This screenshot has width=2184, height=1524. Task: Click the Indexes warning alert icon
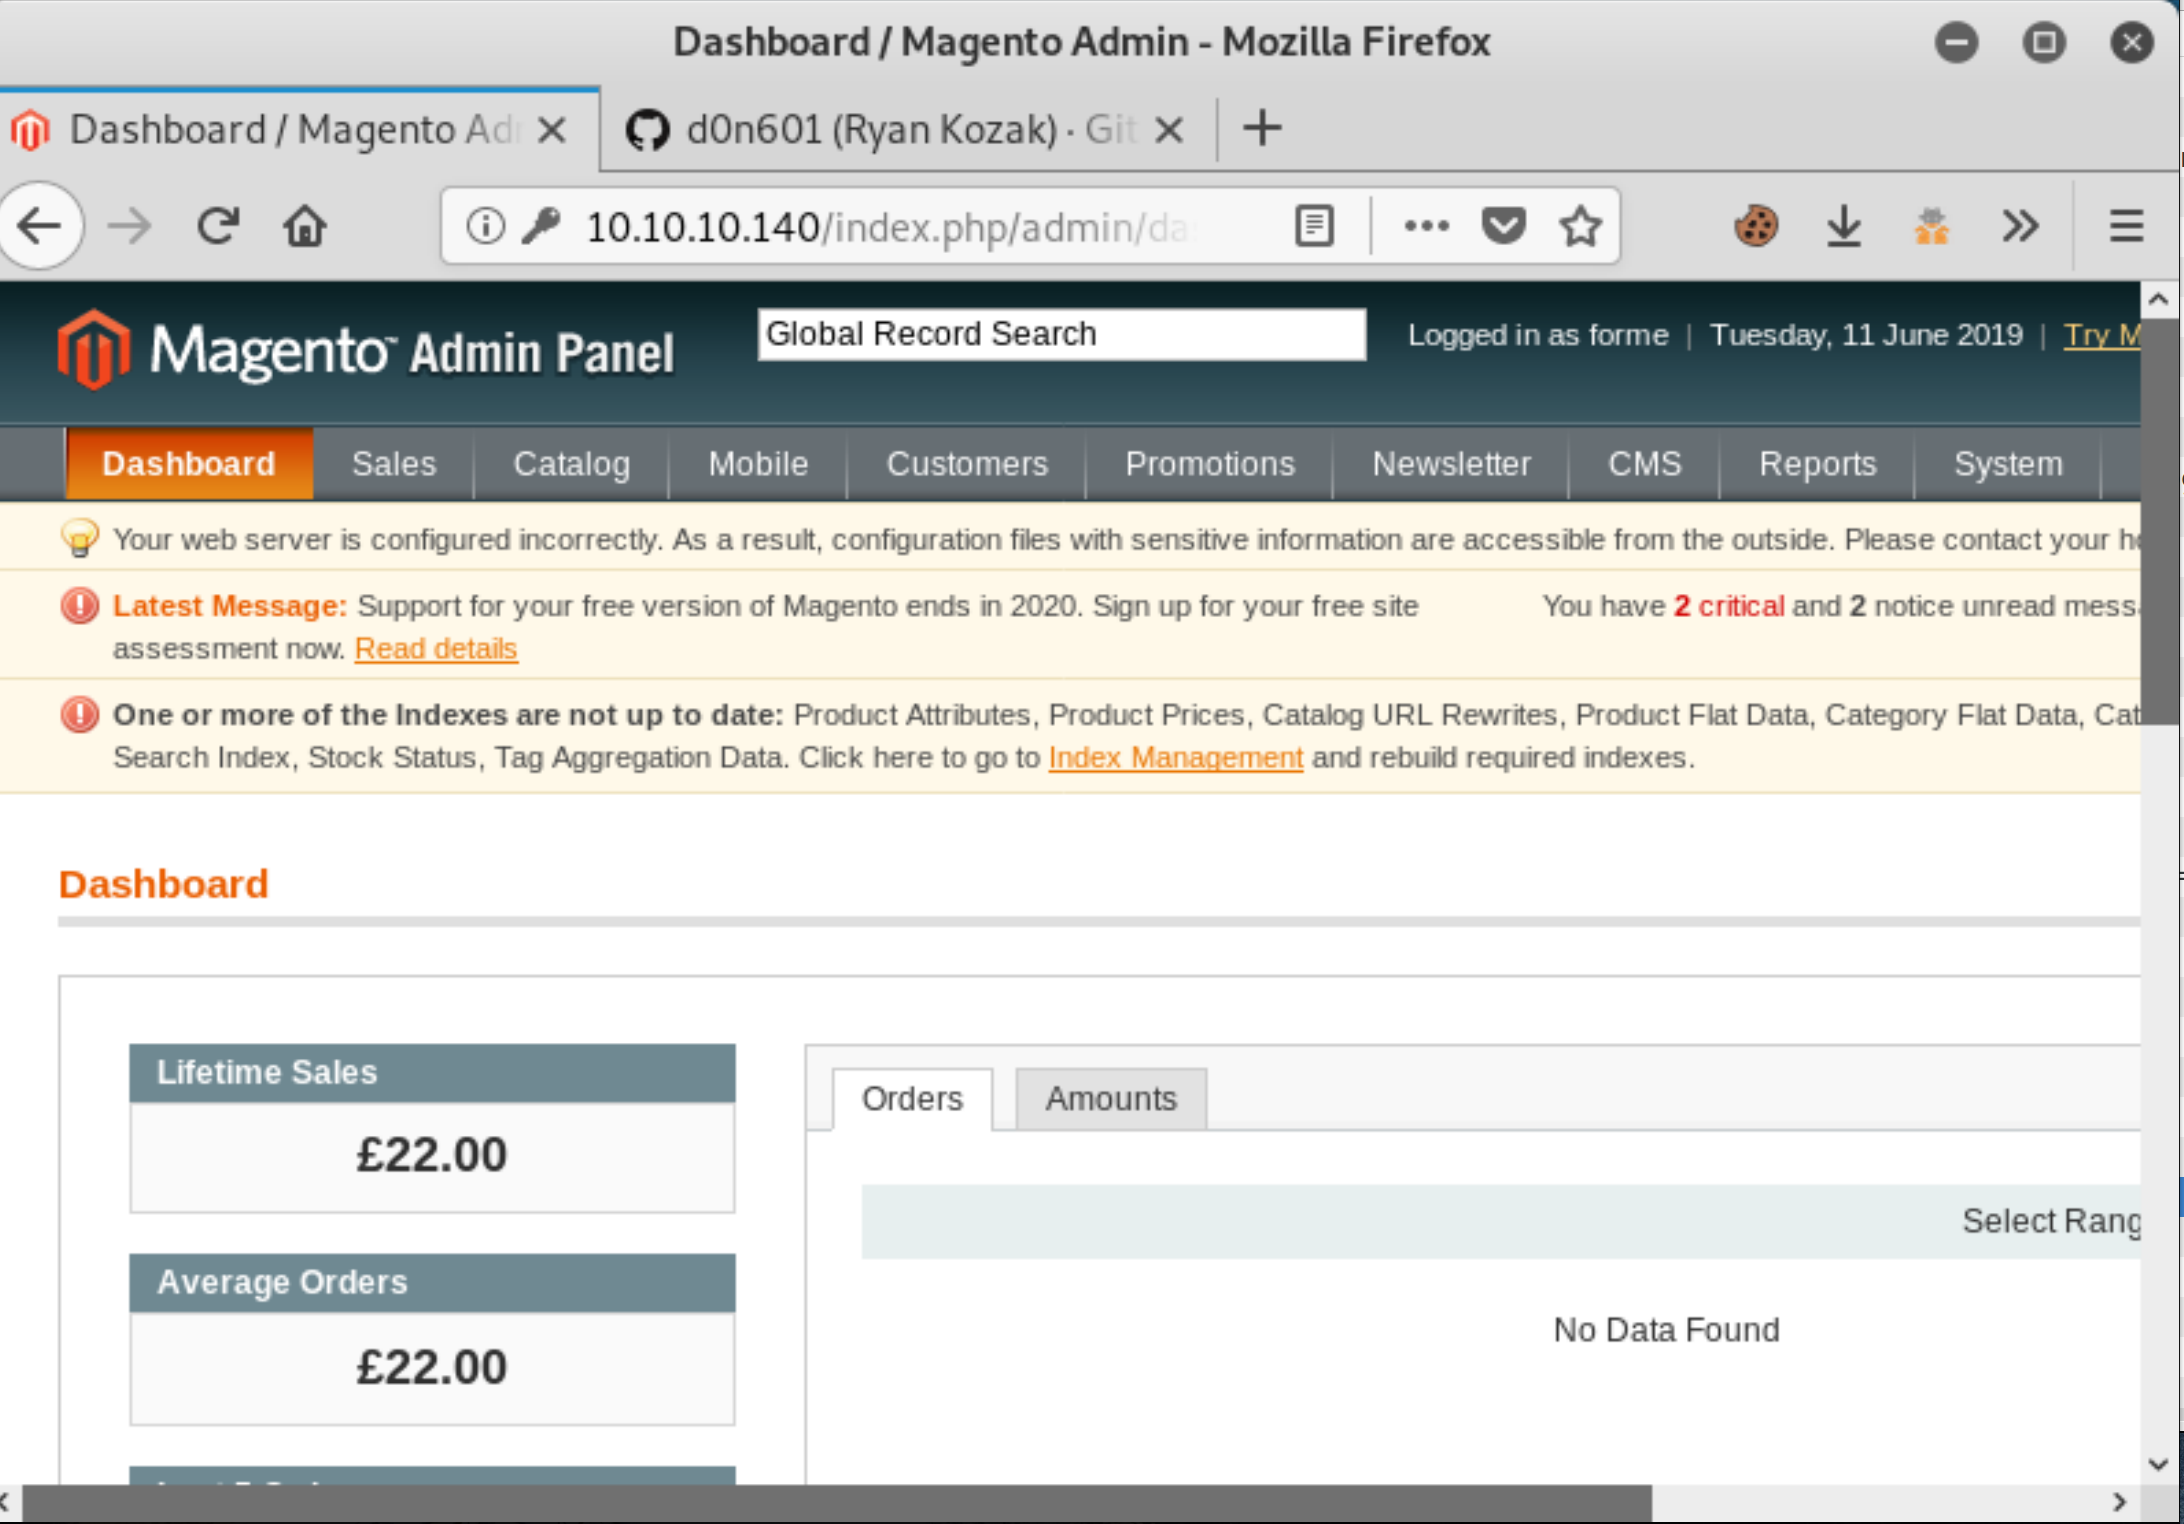[x=80, y=715]
